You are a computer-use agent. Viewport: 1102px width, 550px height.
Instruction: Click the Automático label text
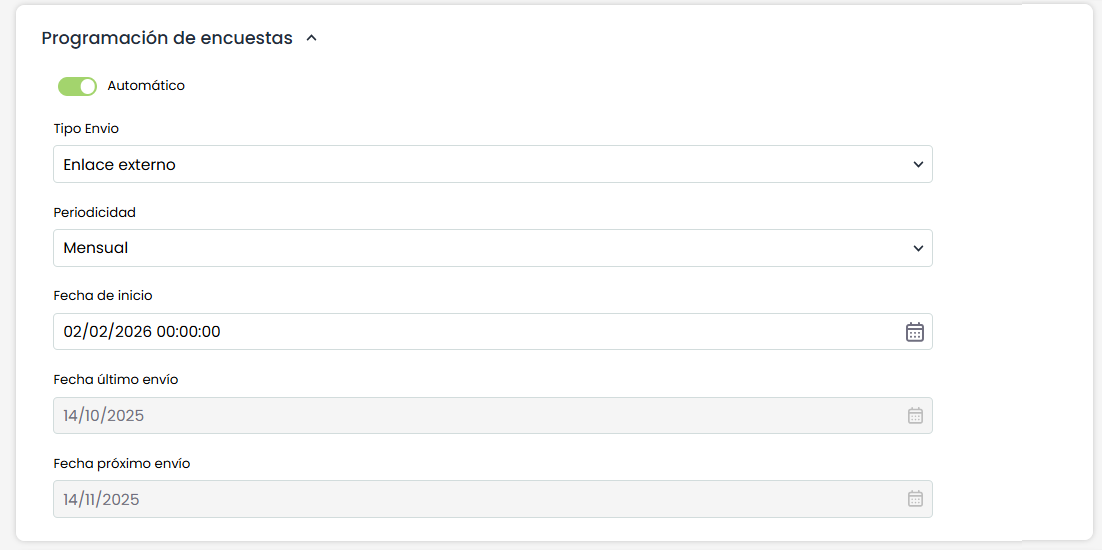(146, 86)
